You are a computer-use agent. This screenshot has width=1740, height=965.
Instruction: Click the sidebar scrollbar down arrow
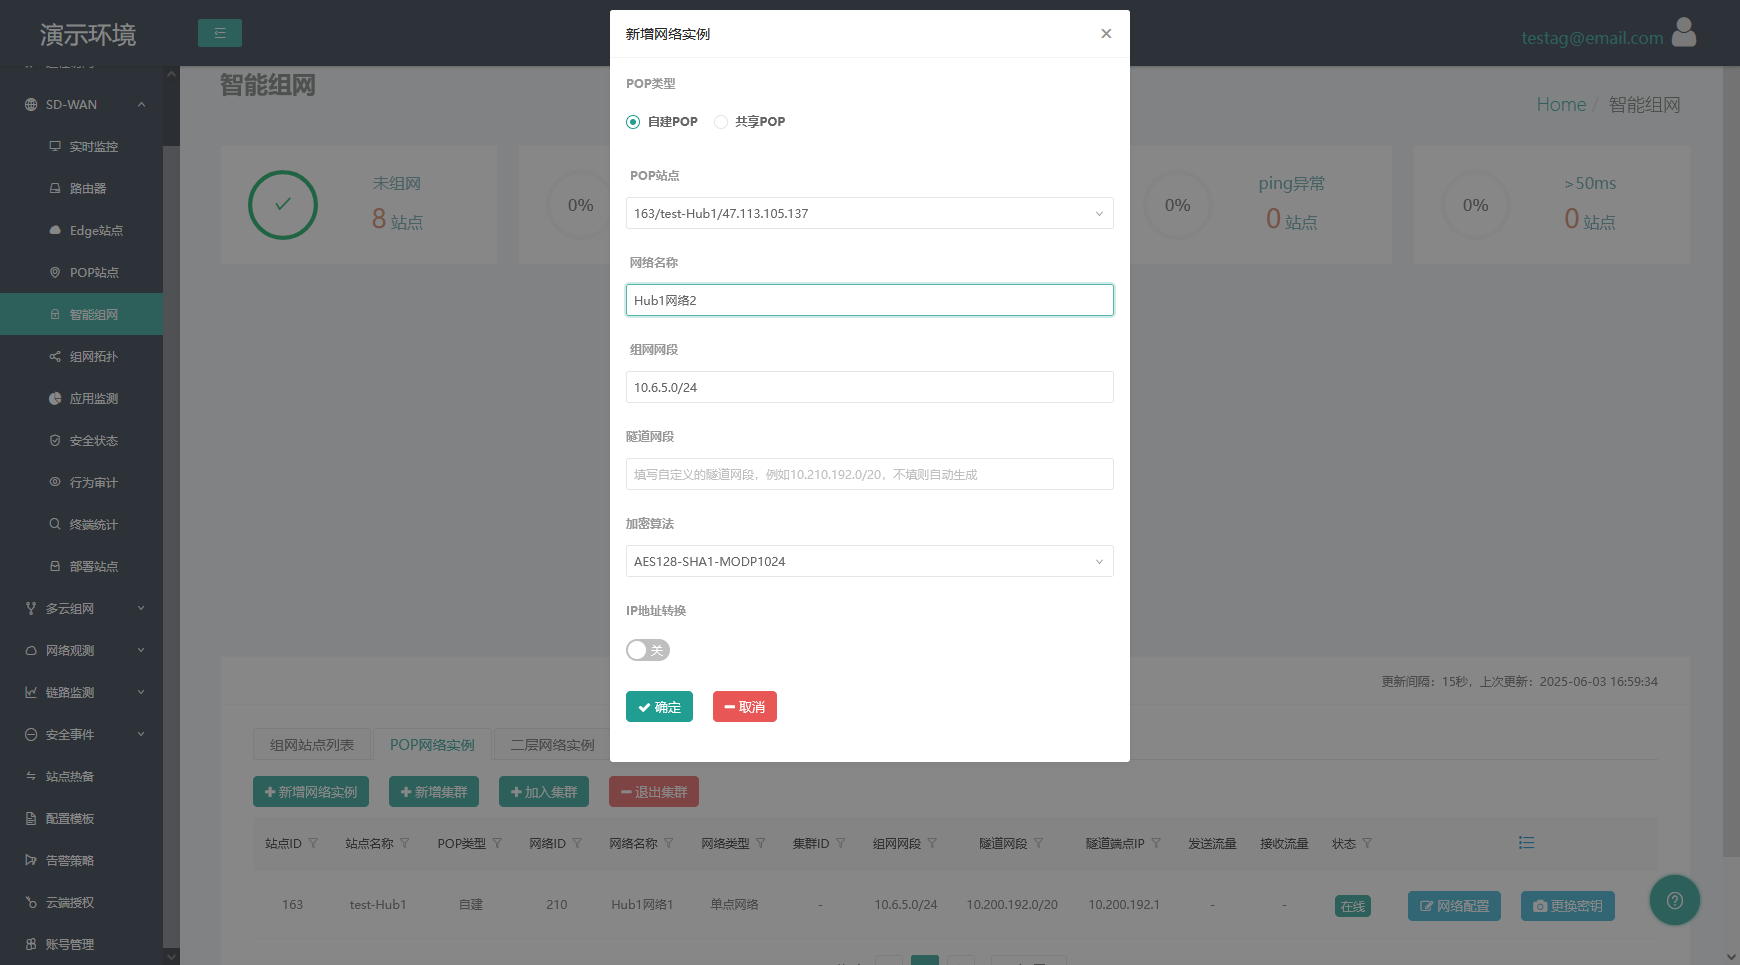point(171,956)
